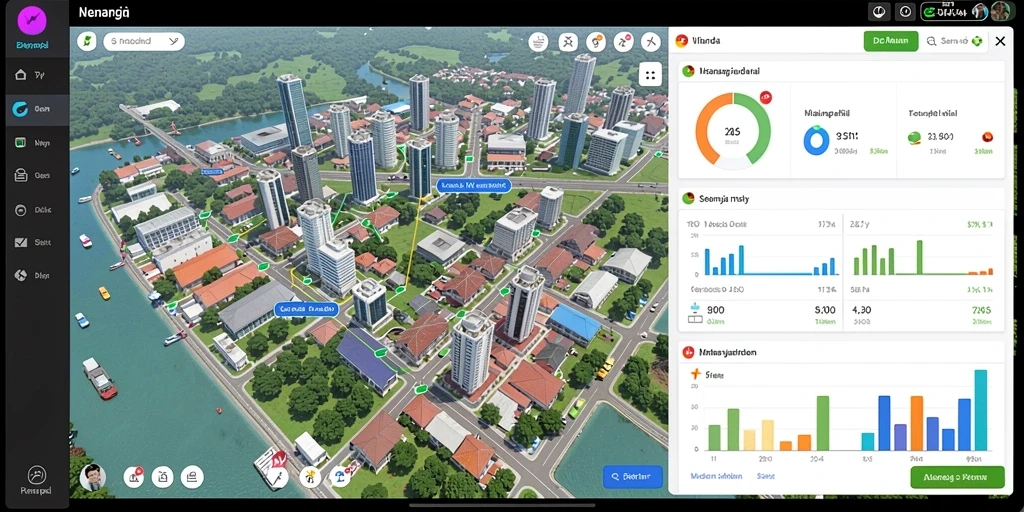Click the orange plus icon above bottom chart
1024x512 pixels.
tap(695, 375)
